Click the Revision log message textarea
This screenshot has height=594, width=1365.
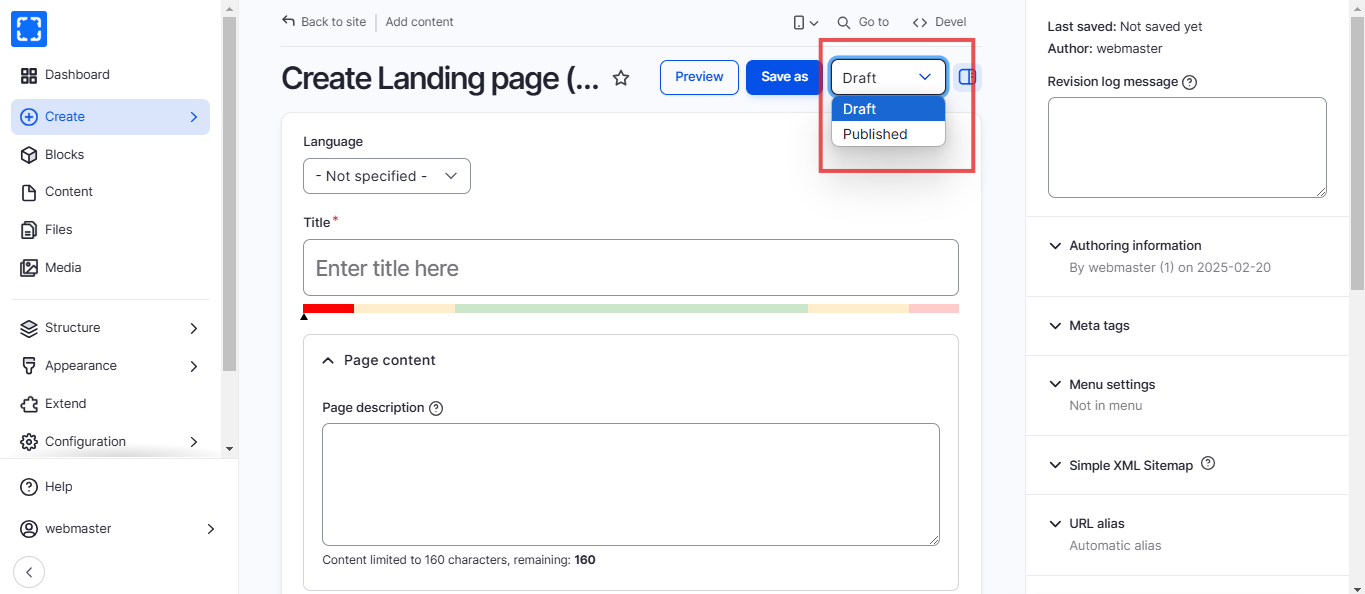[x=1187, y=148]
